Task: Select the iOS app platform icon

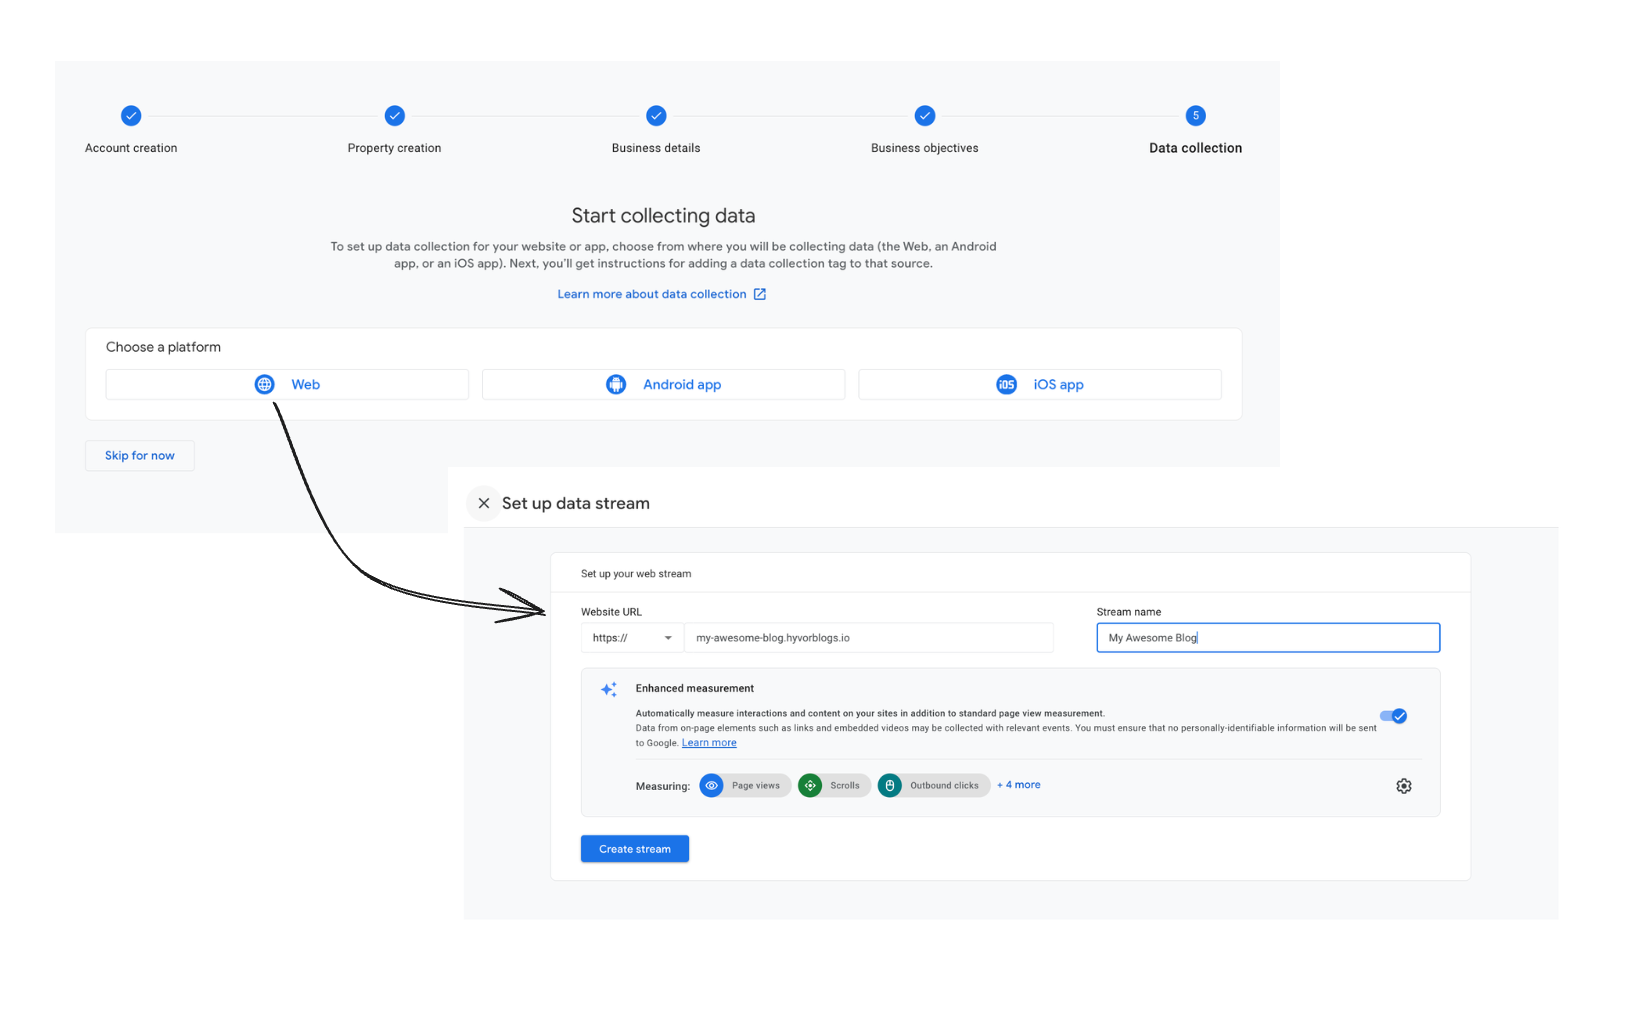Action: pyautogui.click(x=1006, y=384)
